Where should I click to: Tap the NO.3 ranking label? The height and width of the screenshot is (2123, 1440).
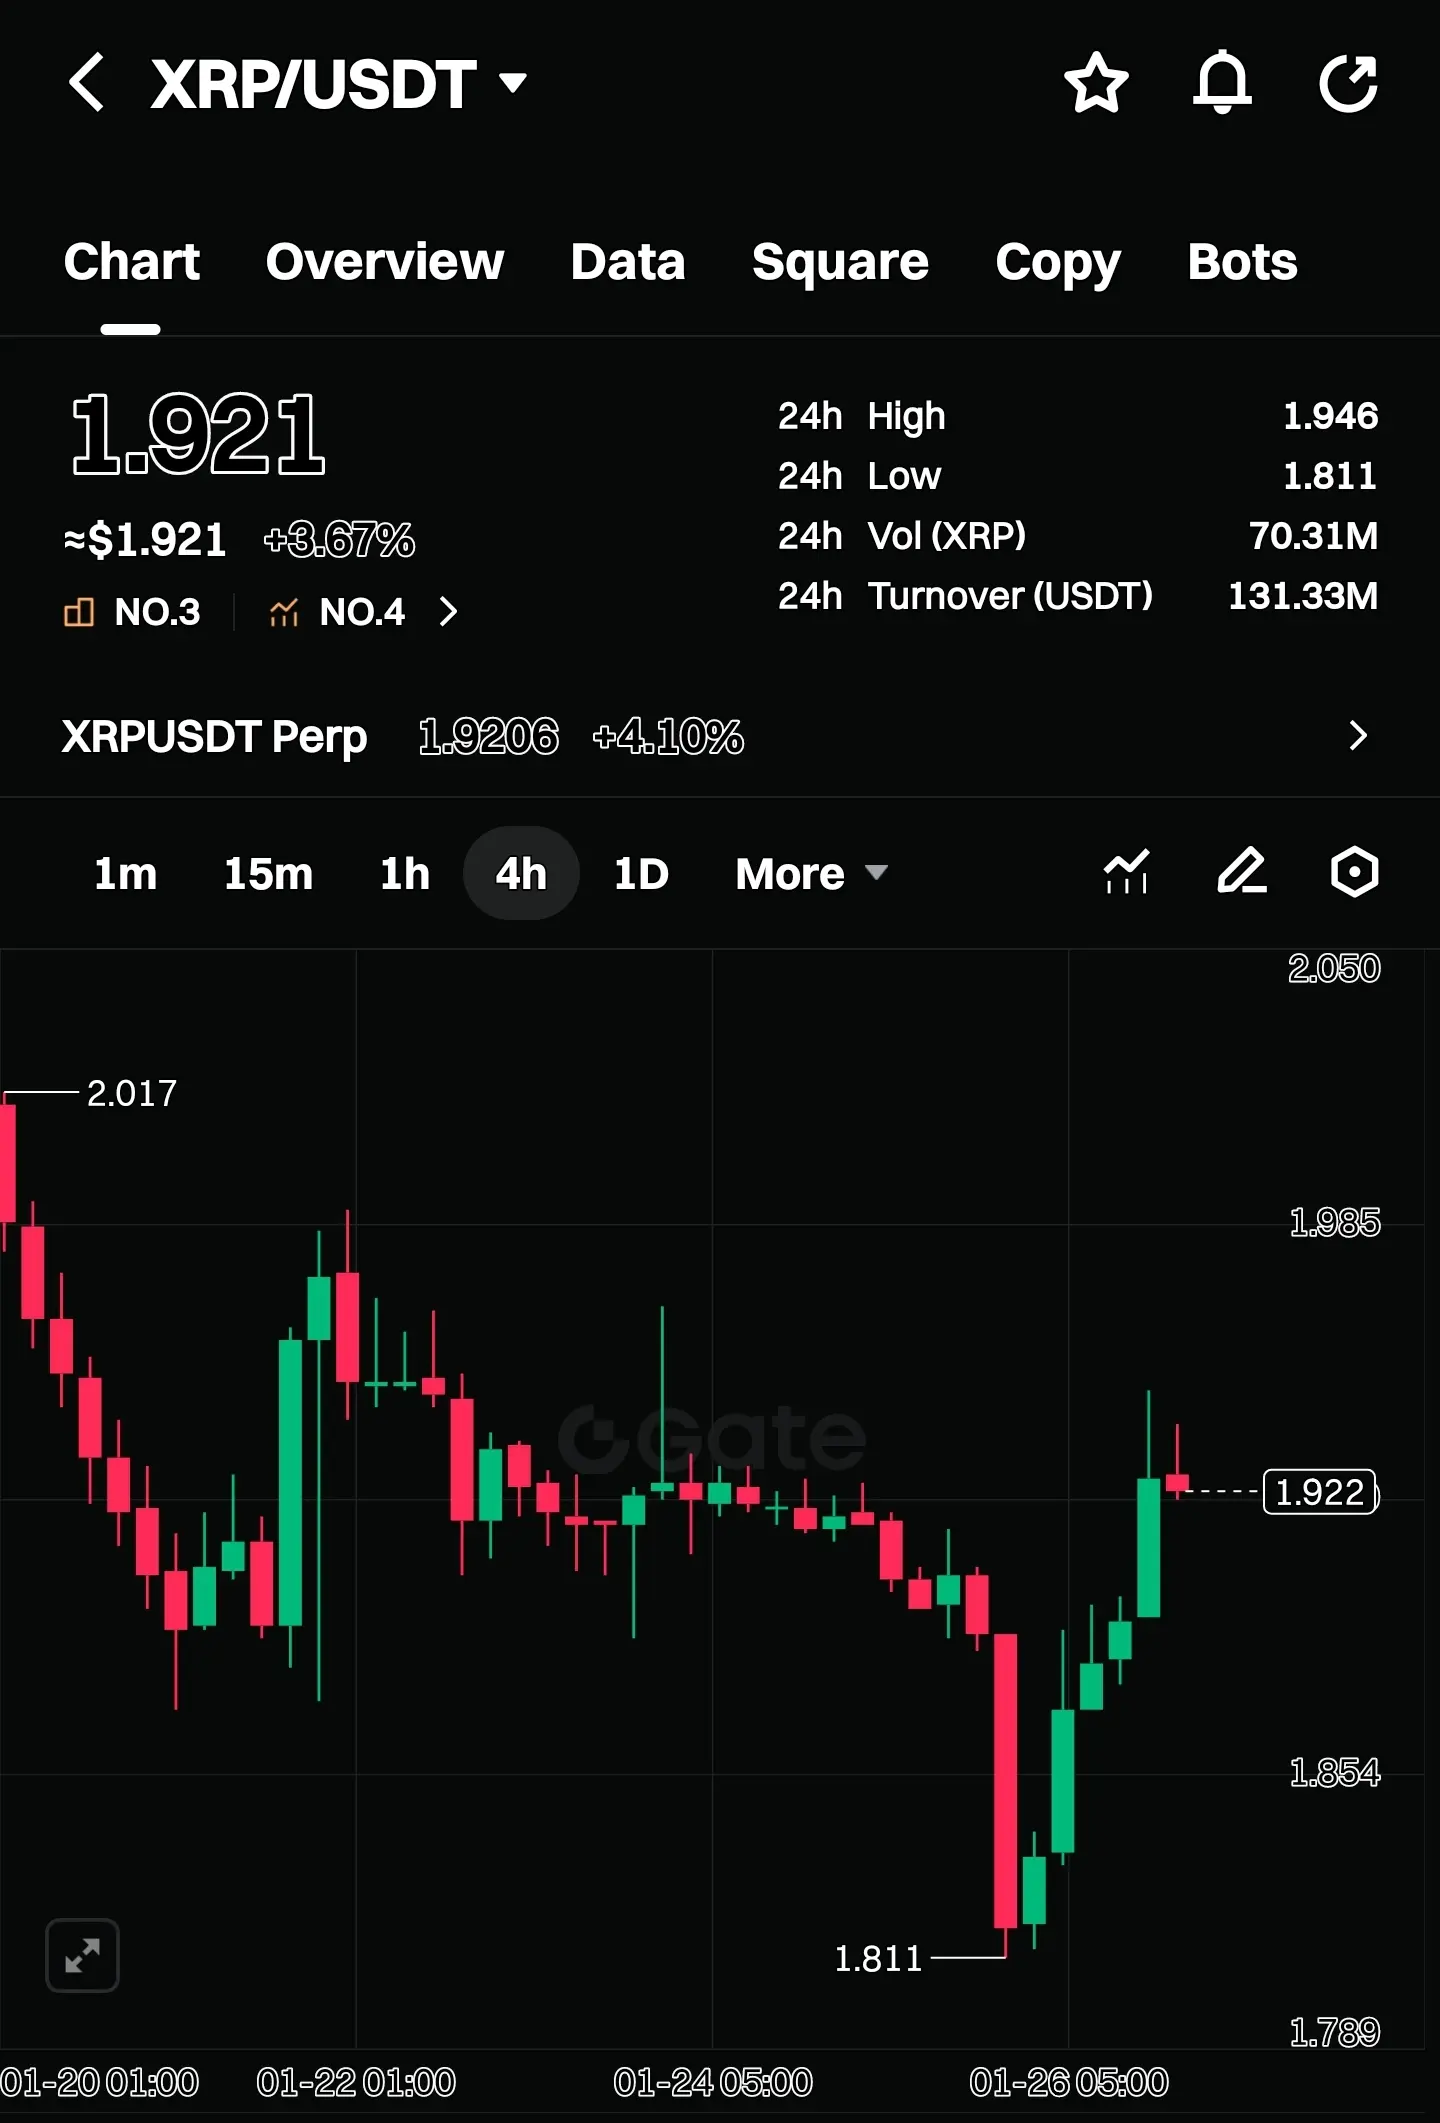(x=158, y=612)
